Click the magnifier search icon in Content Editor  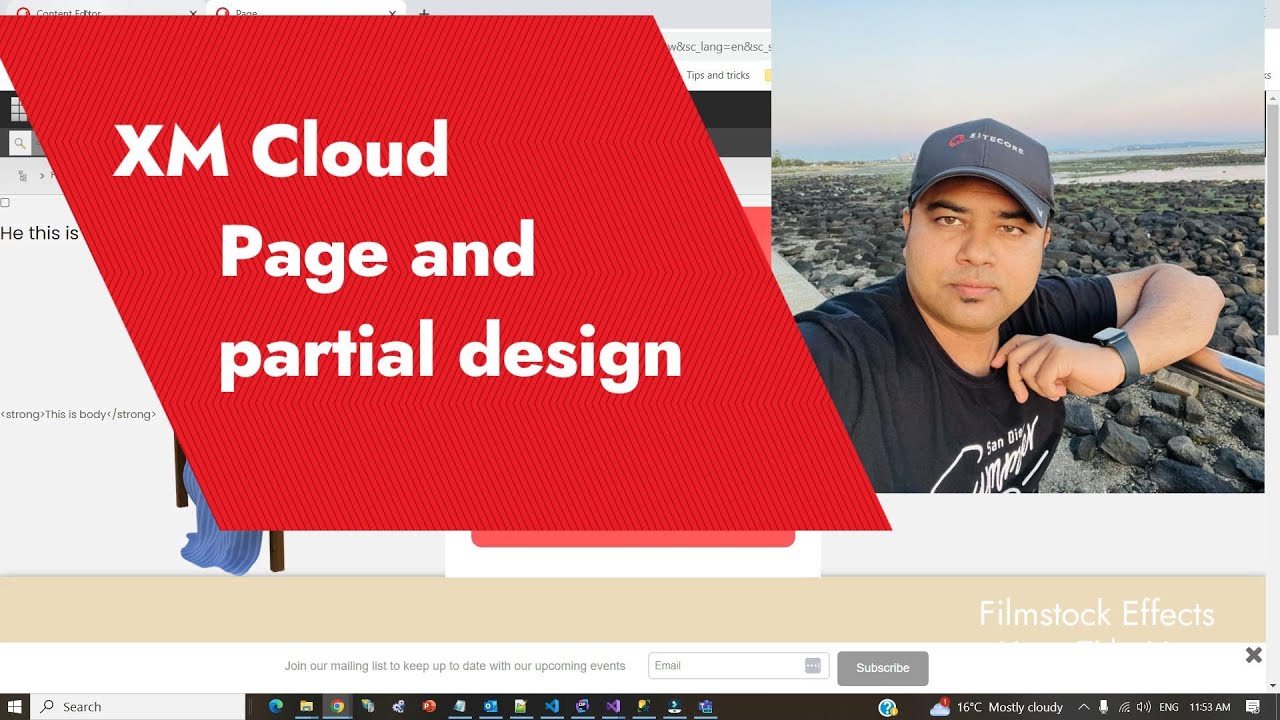click(x=19, y=144)
